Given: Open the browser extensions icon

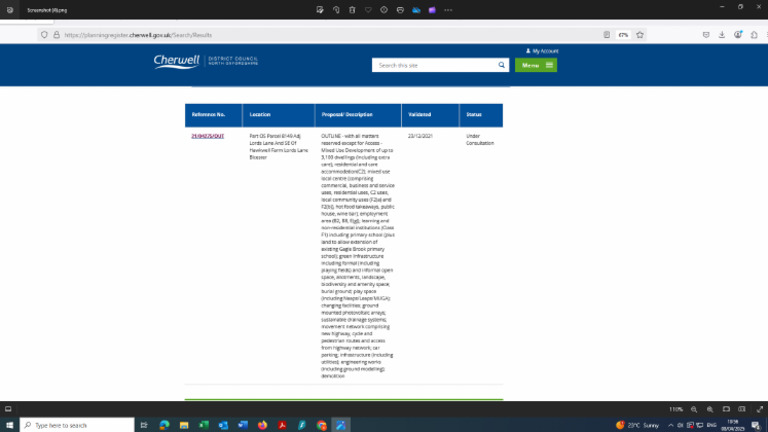Looking at the screenshot, I should click(x=754, y=35).
